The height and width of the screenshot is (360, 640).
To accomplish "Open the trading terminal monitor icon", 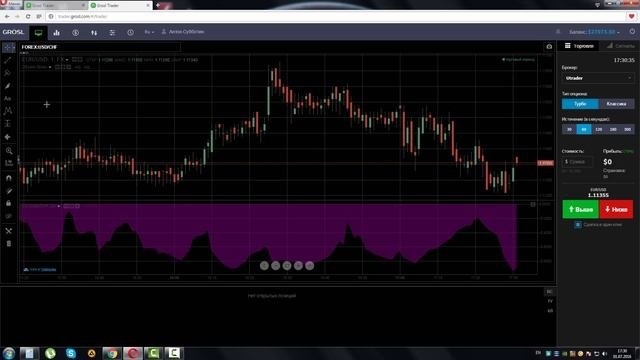I will click(x=38, y=32).
